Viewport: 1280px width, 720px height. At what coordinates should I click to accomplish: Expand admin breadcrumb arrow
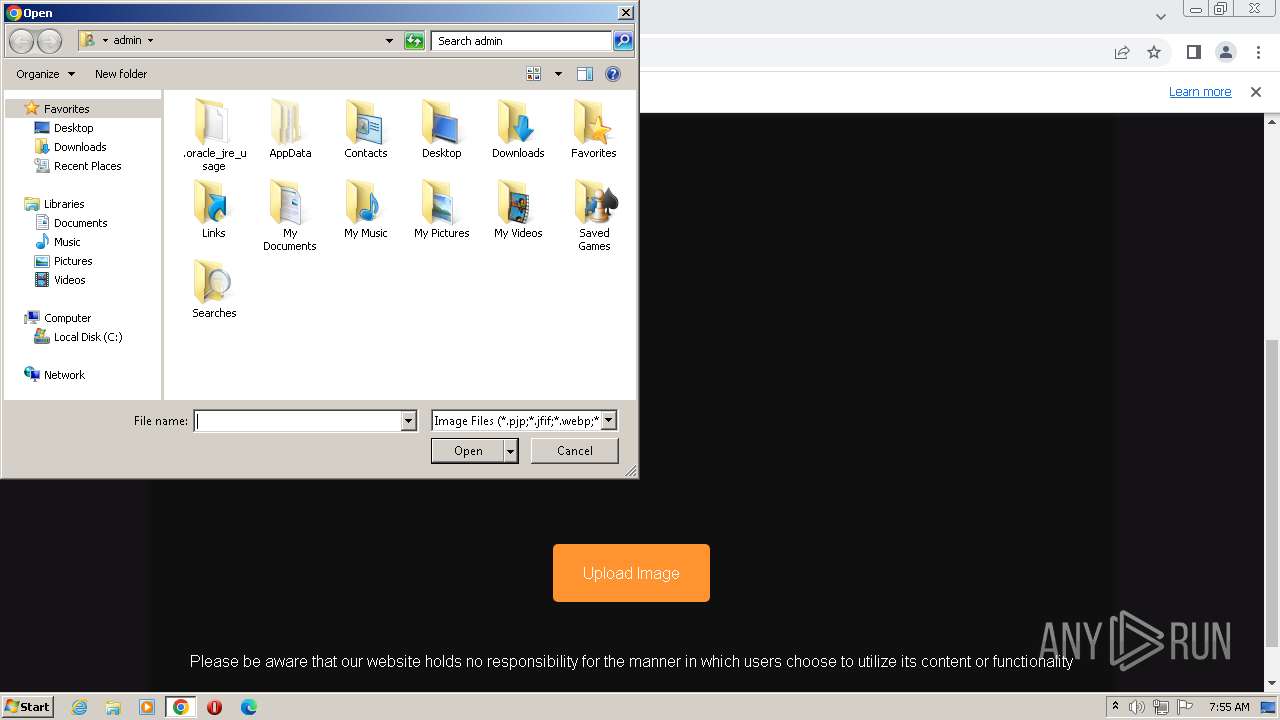click(x=150, y=41)
